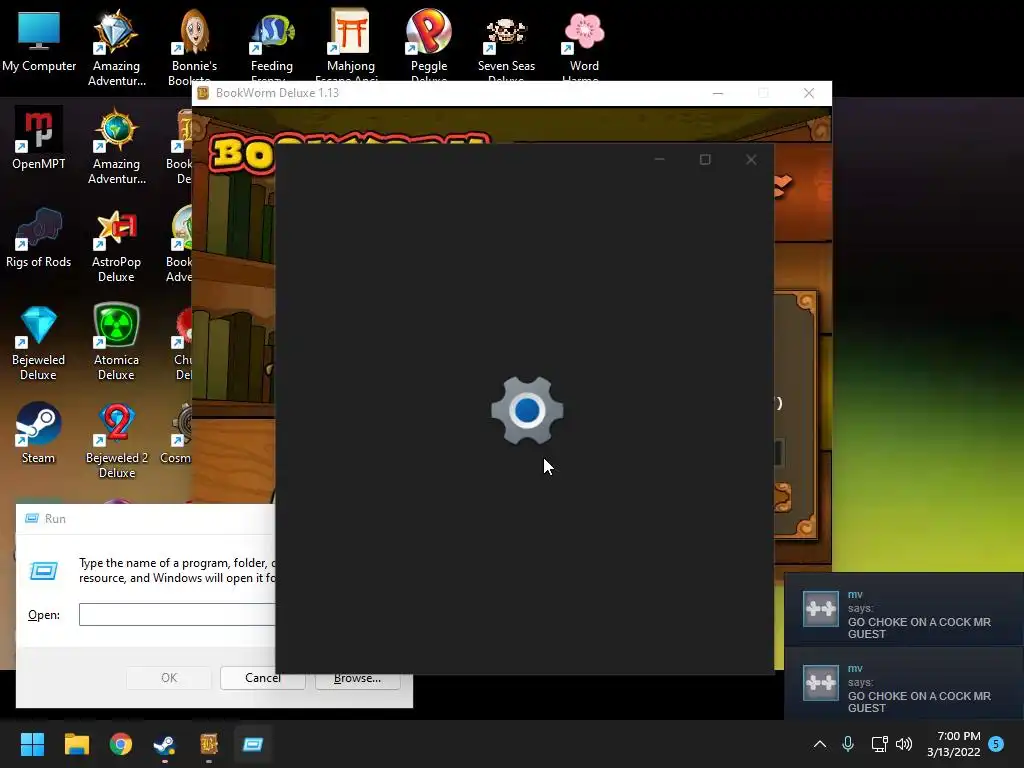Open Seven Seas Deluxe desktop shortcut
The height and width of the screenshot is (768, 1024).
(506, 44)
